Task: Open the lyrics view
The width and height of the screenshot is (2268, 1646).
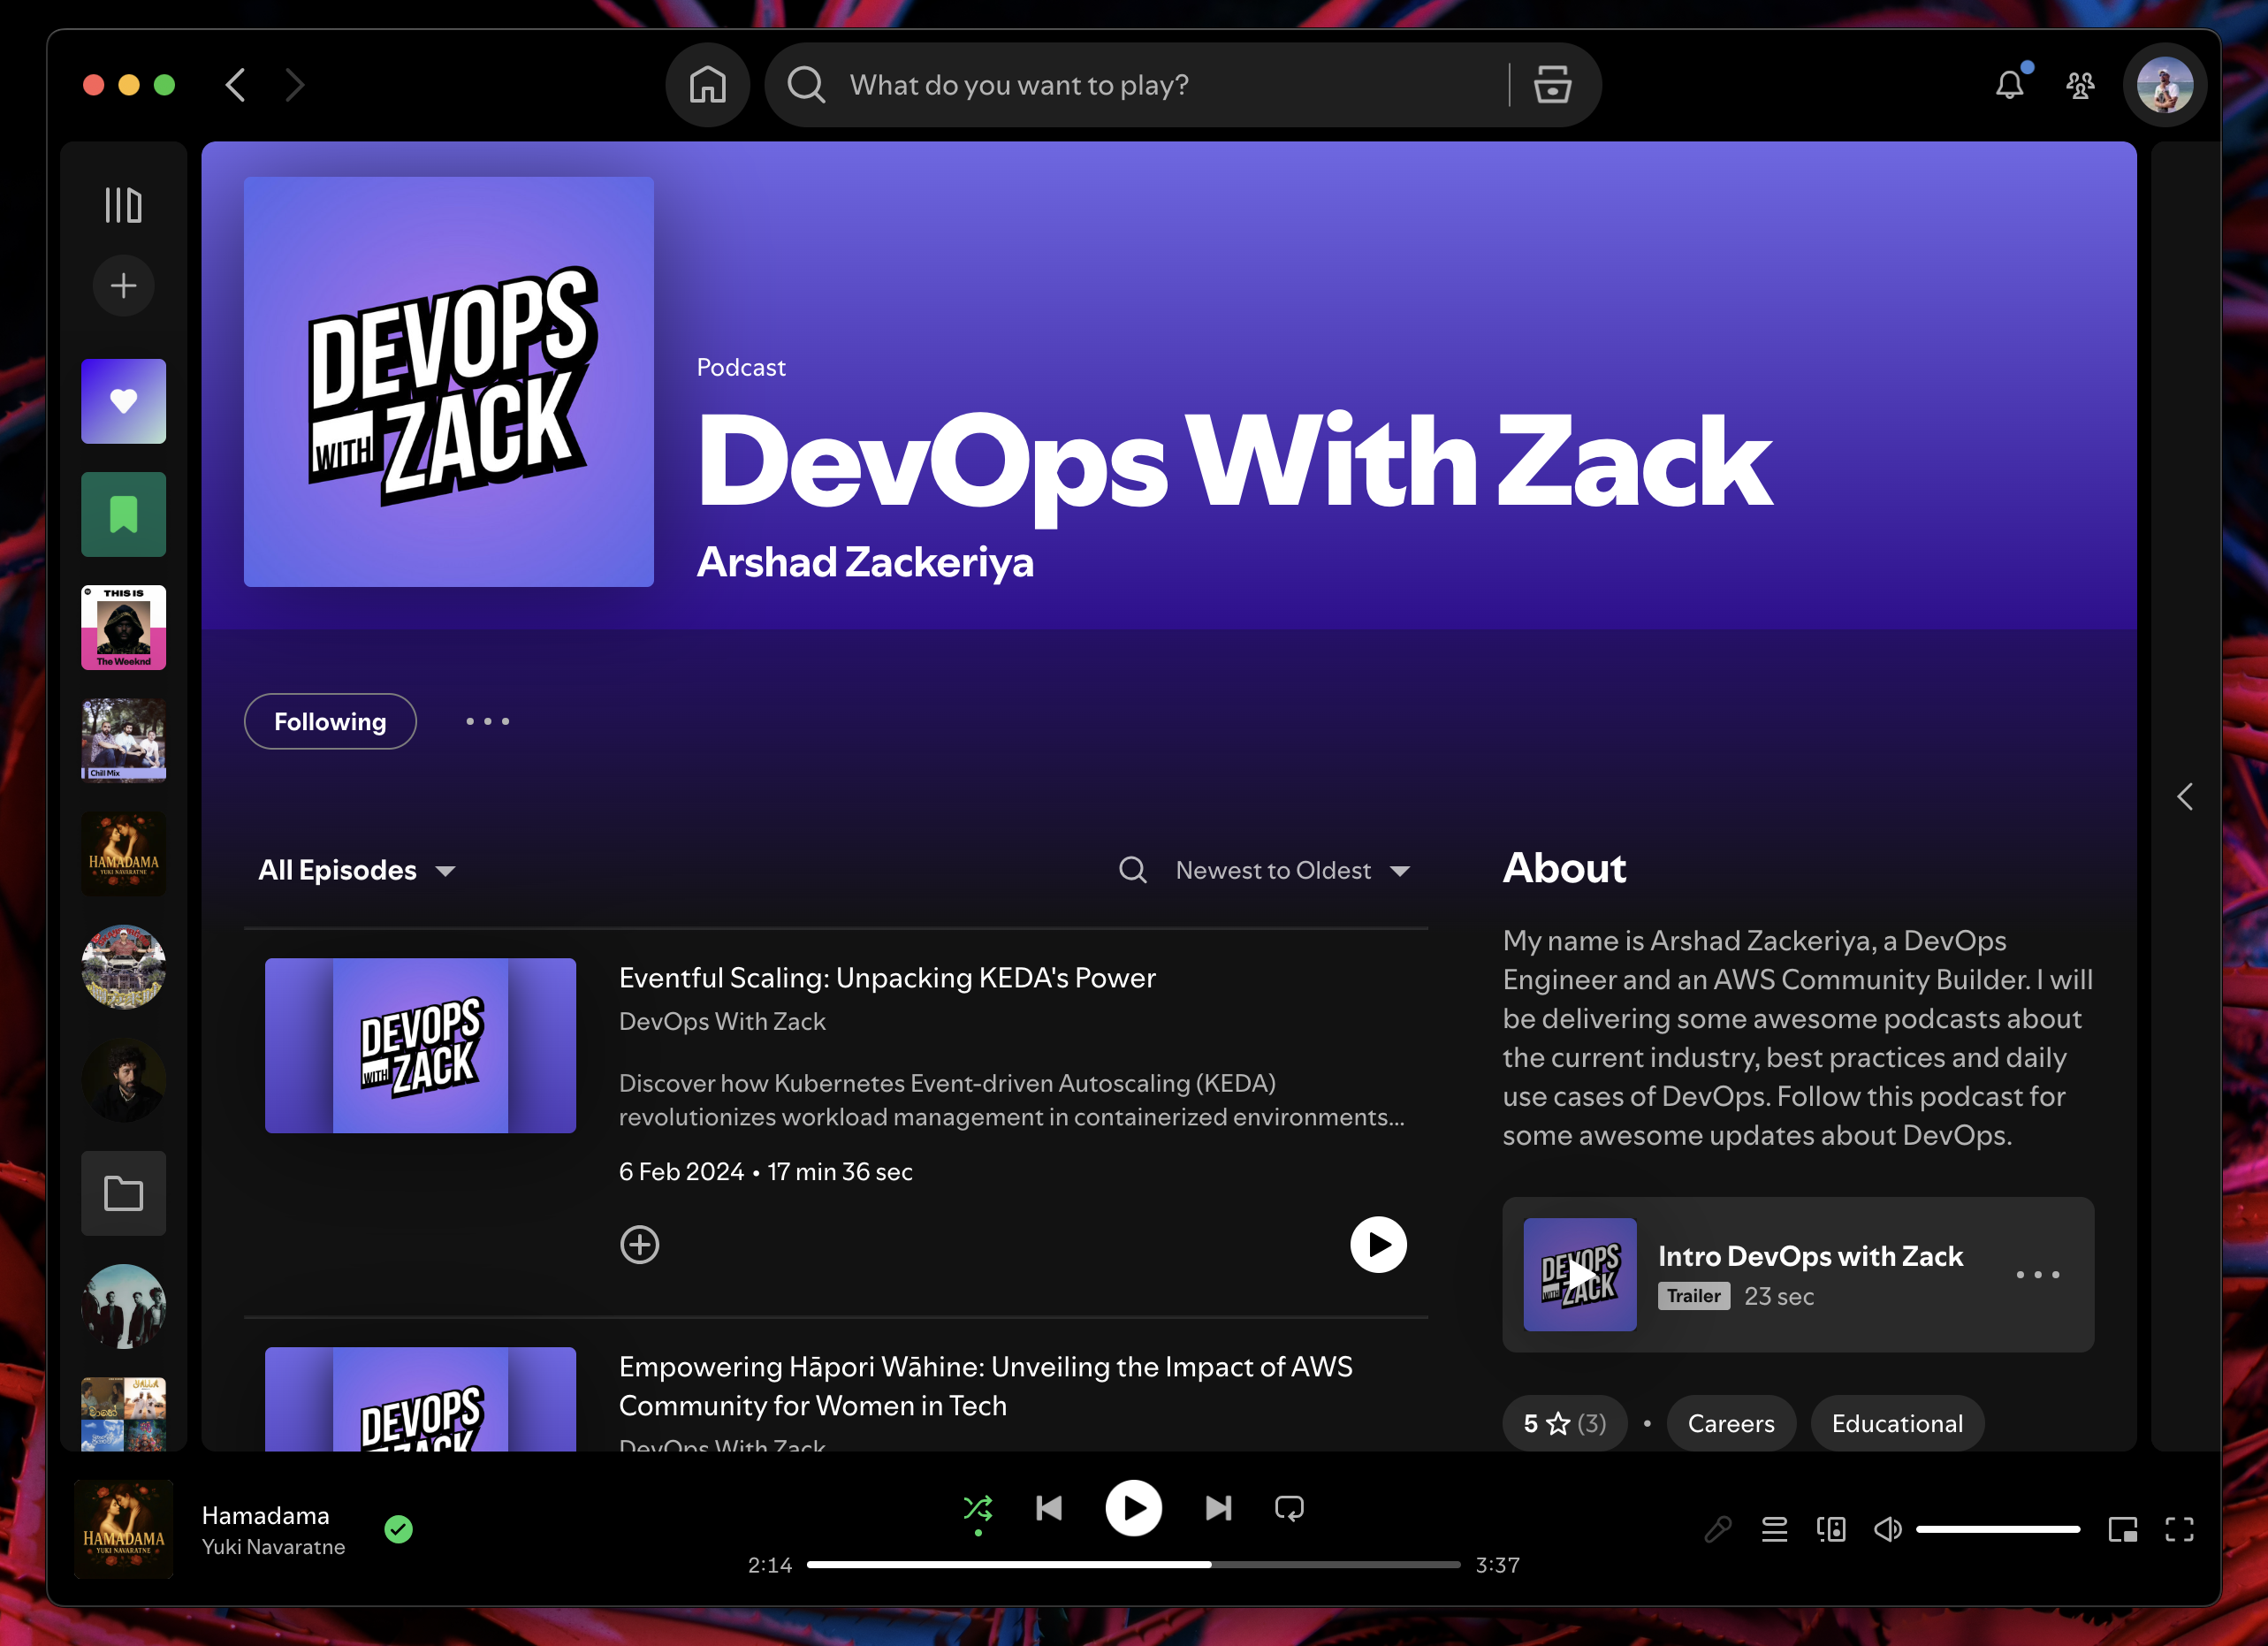Action: tap(1719, 1528)
